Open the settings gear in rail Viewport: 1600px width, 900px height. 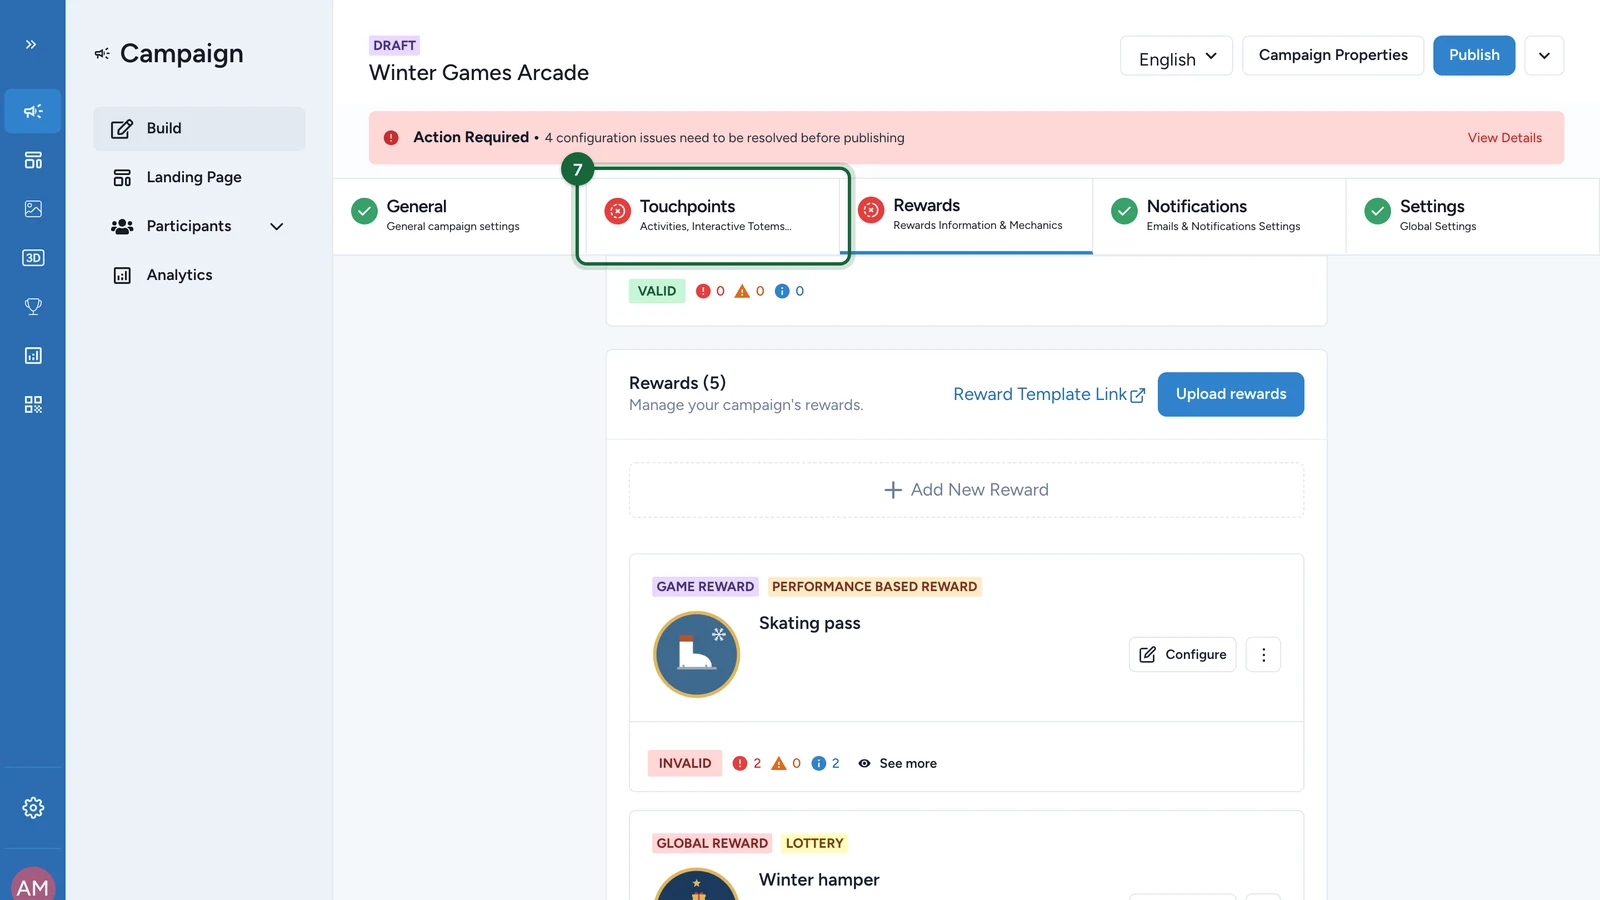pyautogui.click(x=33, y=808)
